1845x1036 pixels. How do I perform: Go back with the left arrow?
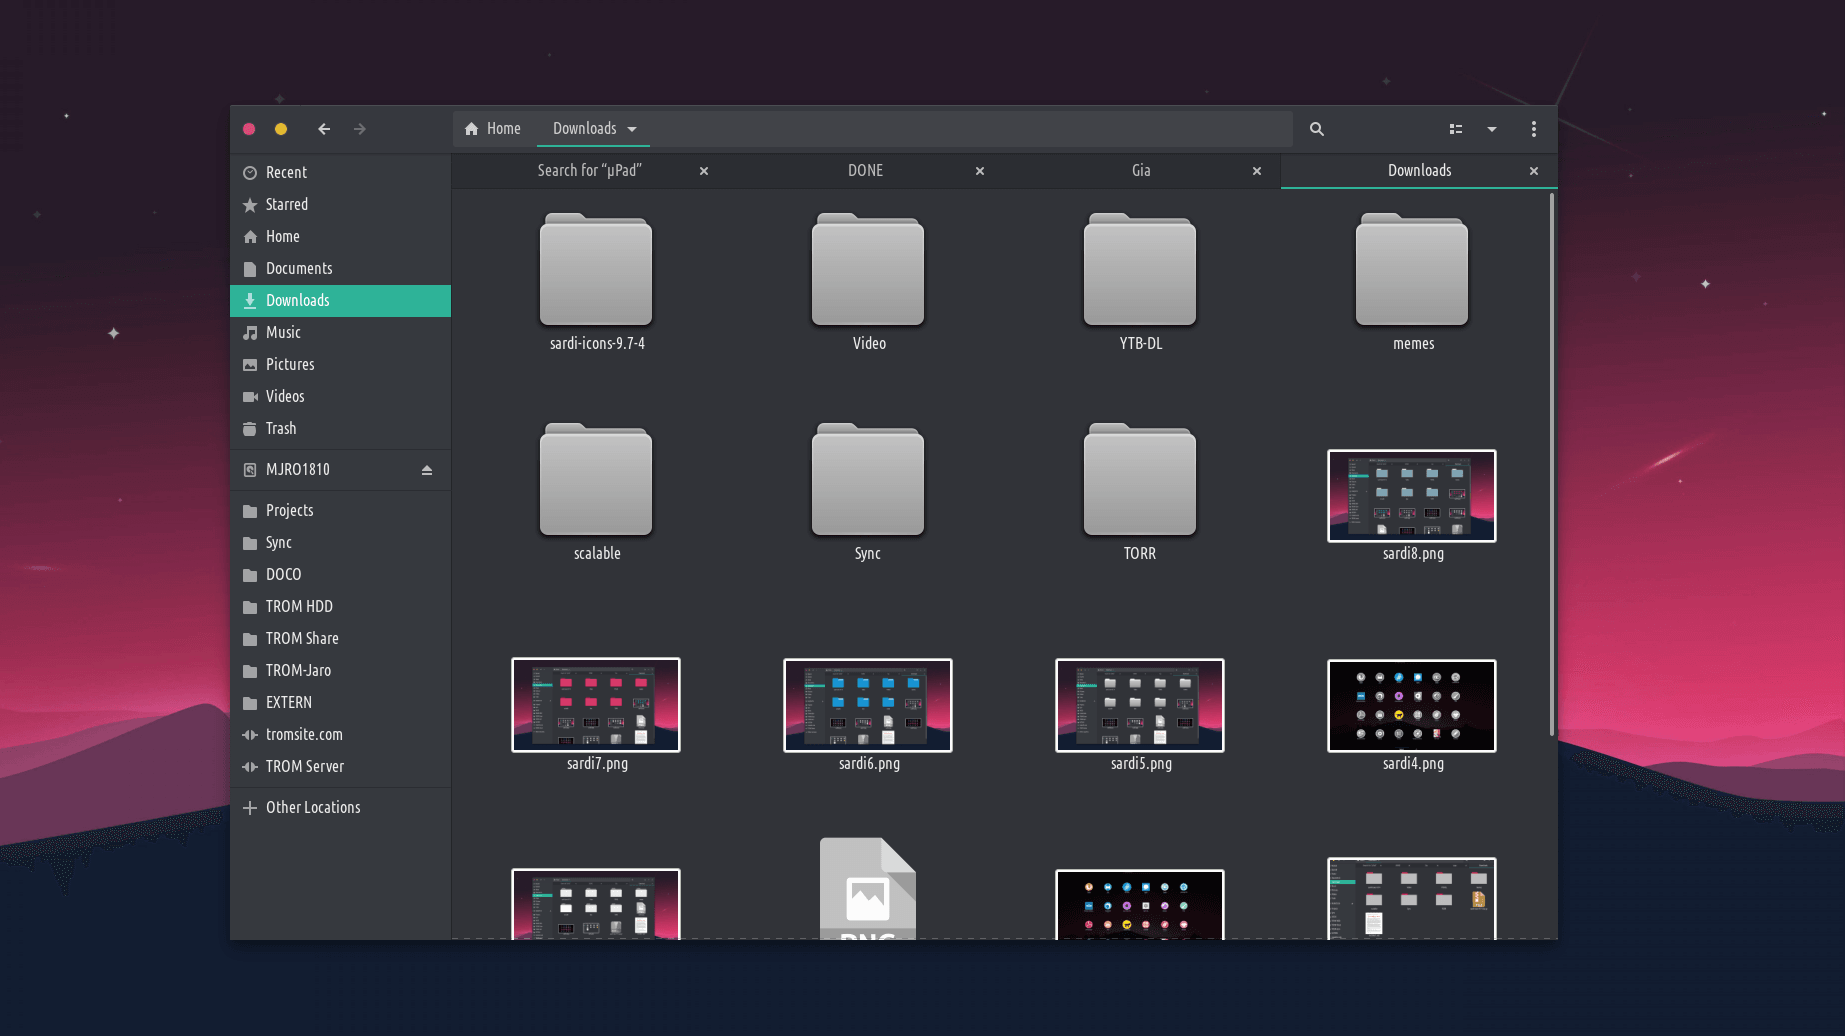pyautogui.click(x=324, y=129)
